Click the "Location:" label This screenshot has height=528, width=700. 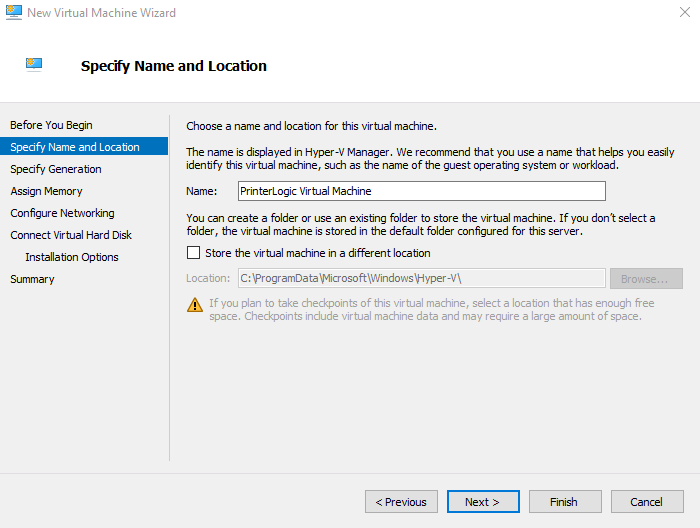[208, 279]
